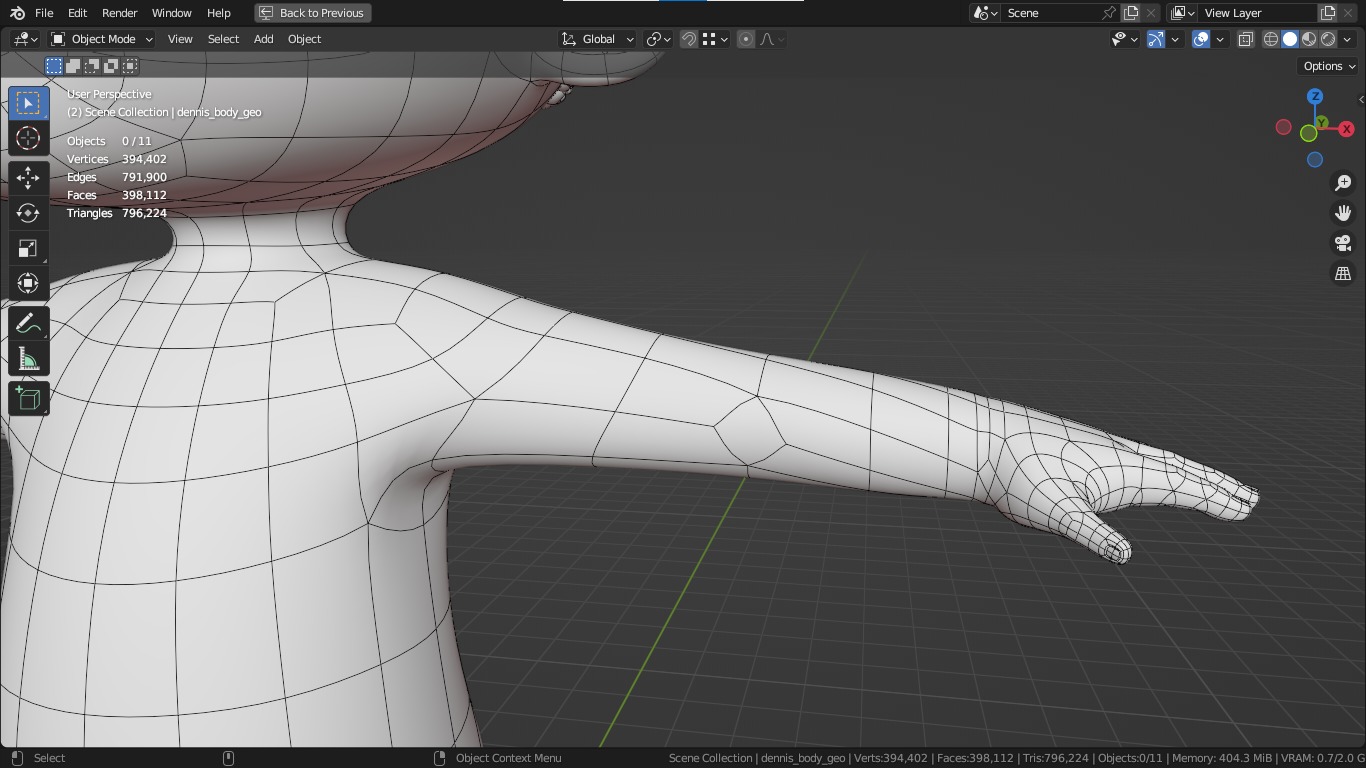1366x768 pixels.
Task: Select the Measure tool
Action: [x=28, y=359]
